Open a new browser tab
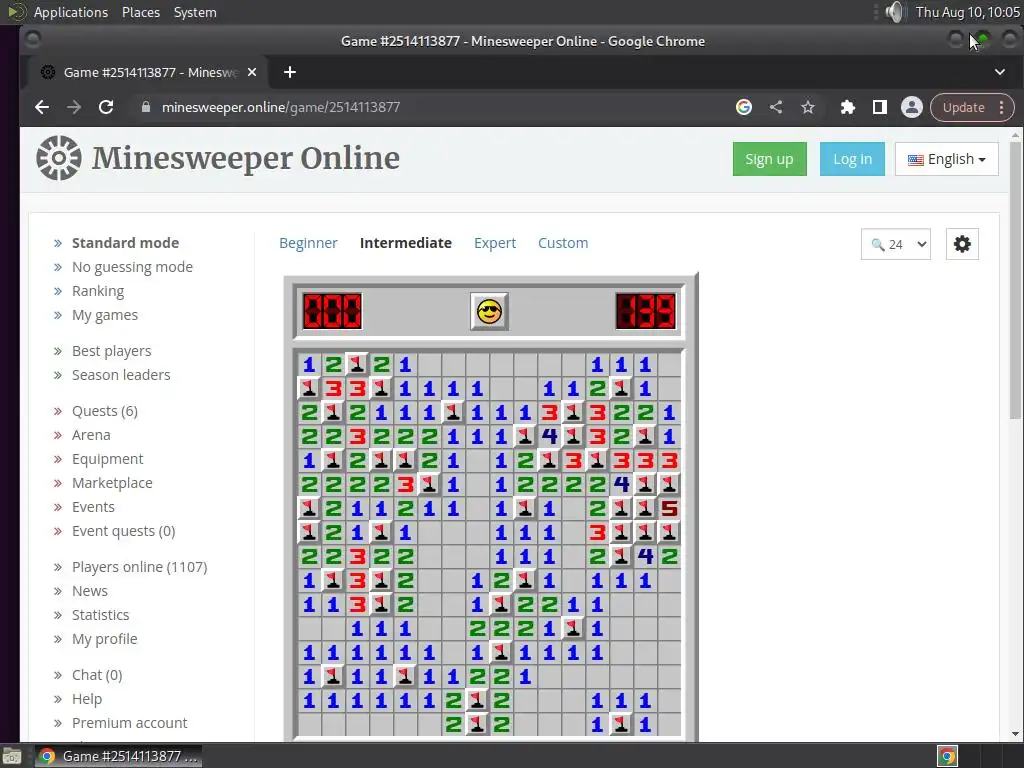 point(290,72)
